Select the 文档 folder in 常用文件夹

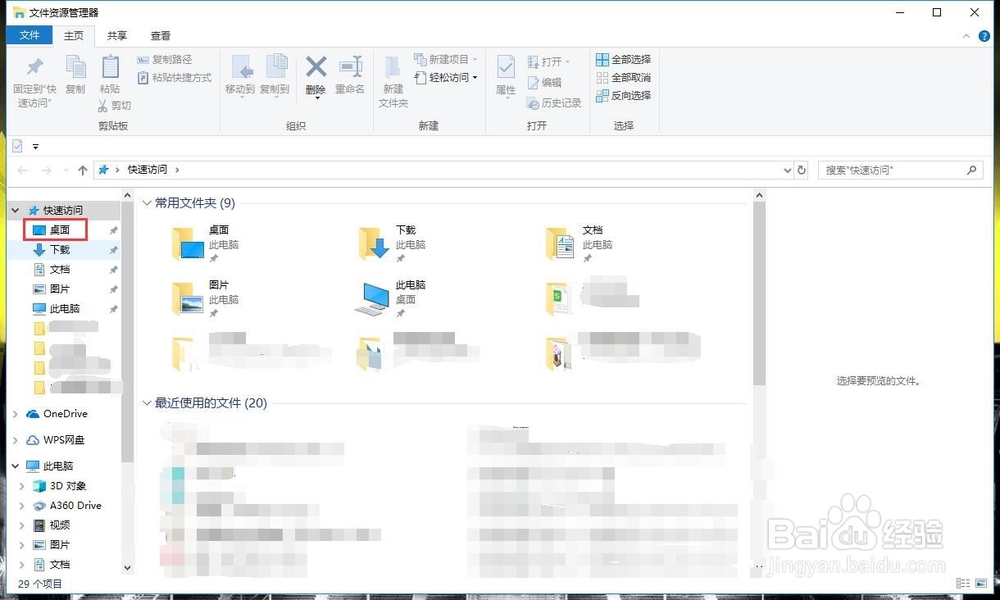click(x=579, y=244)
